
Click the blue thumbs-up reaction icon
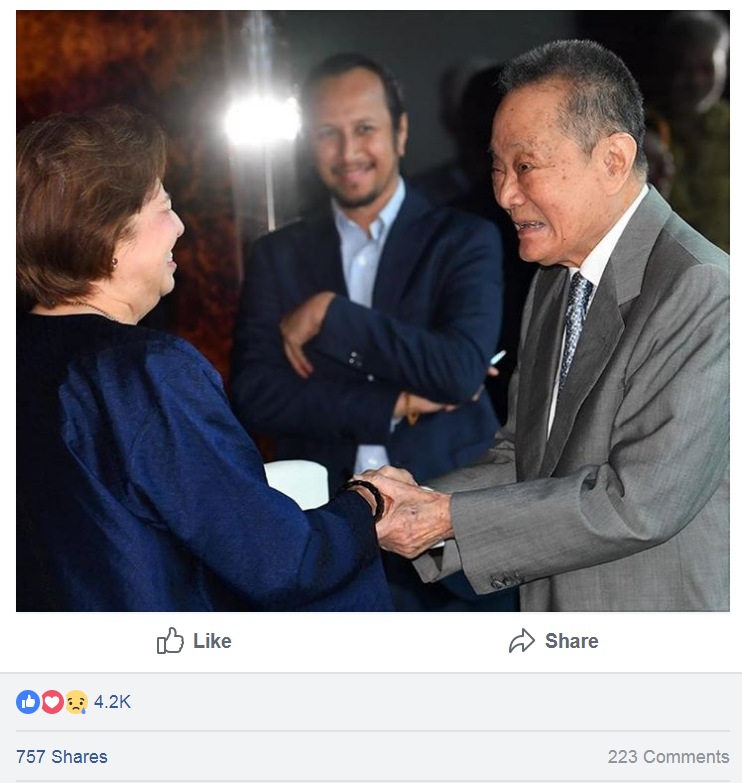(28, 702)
